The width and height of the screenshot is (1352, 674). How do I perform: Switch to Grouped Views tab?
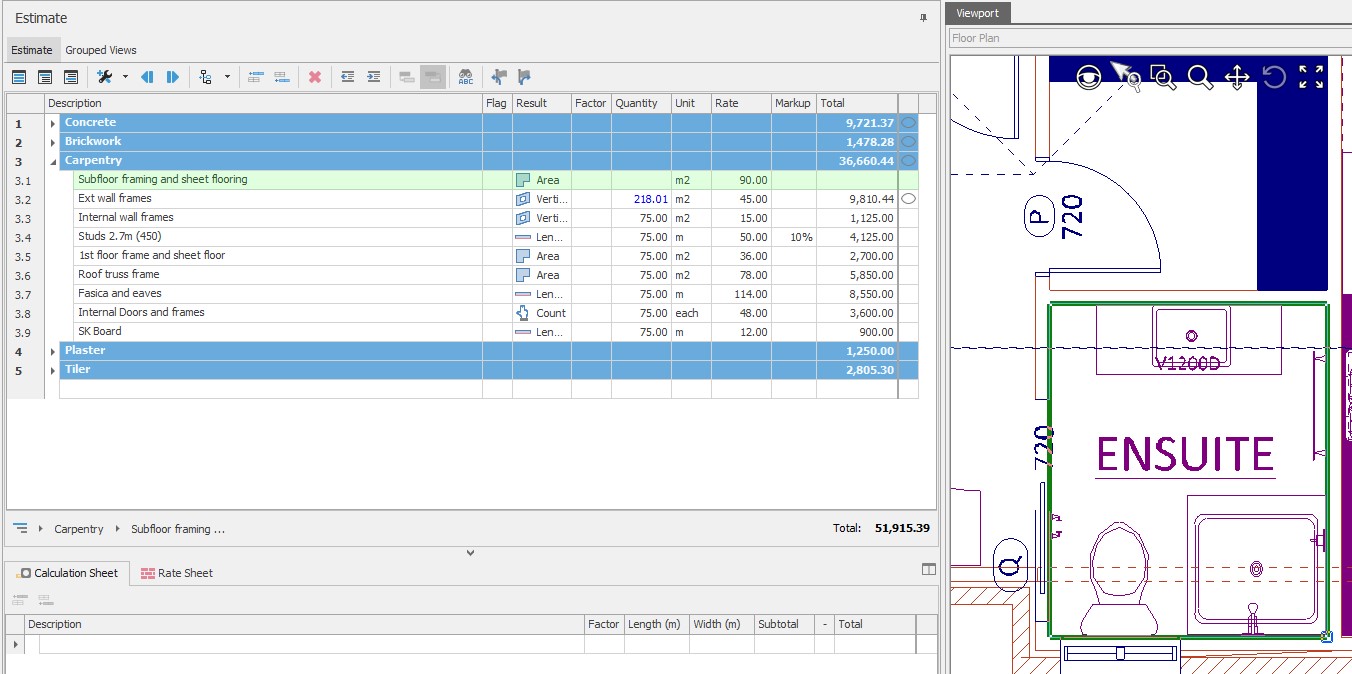(x=101, y=50)
